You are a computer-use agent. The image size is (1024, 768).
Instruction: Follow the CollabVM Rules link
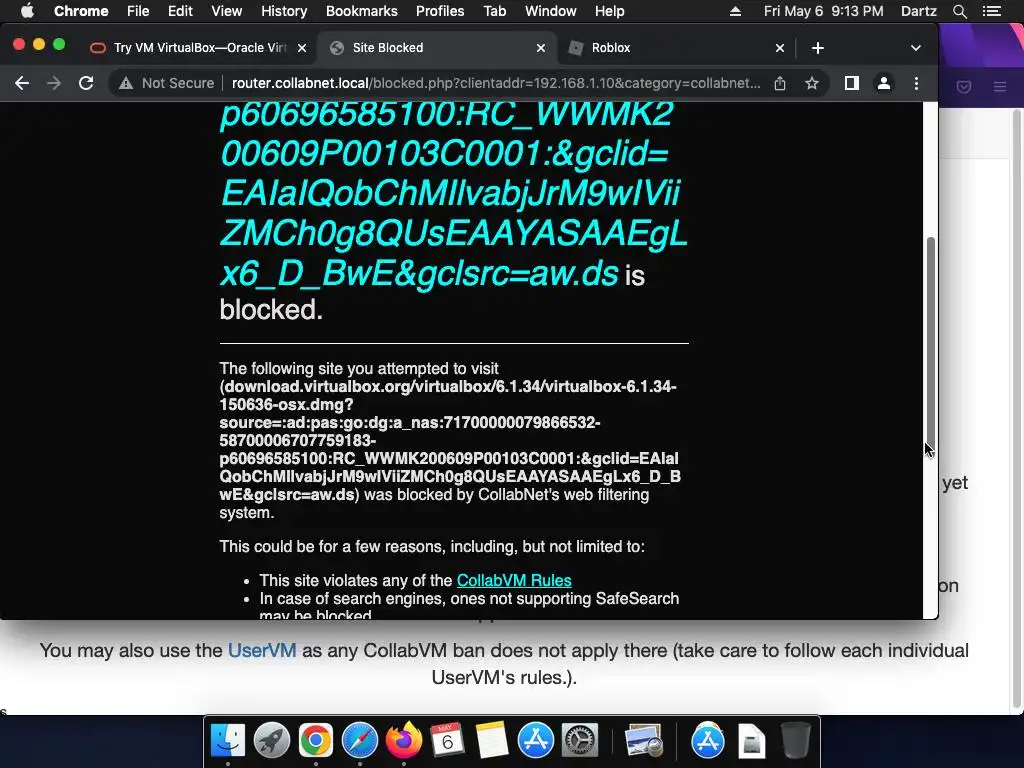pos(514,581)
